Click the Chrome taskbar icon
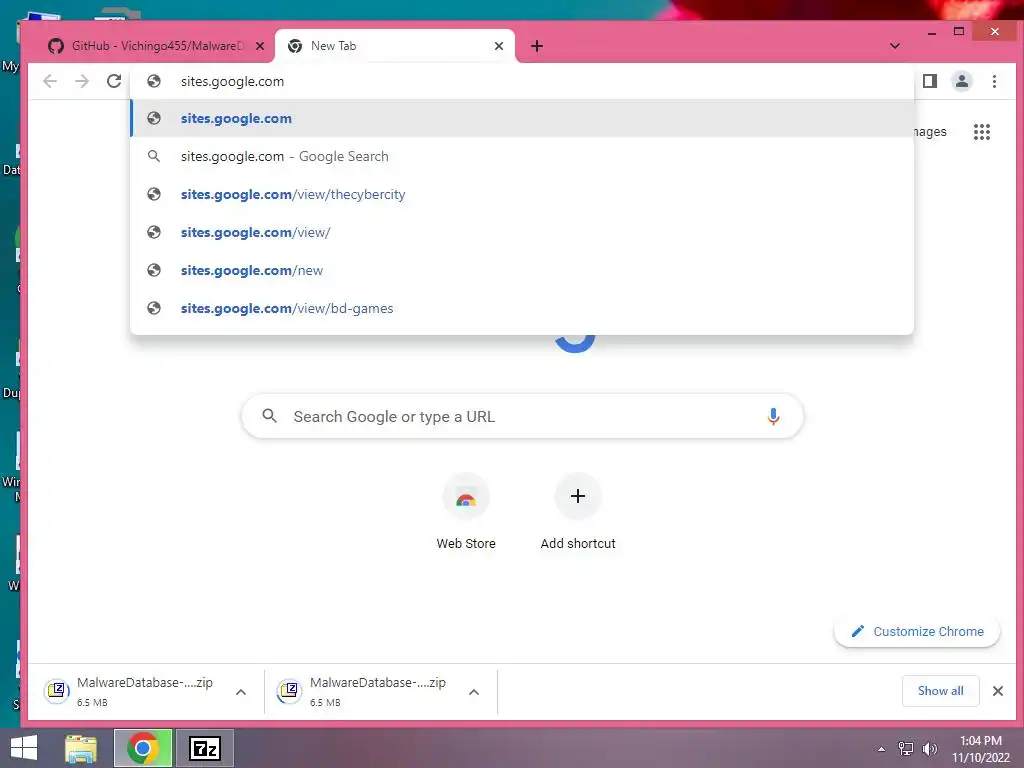Image resolution: width=1024 pixels, height=768 pixels. (143, 748)
